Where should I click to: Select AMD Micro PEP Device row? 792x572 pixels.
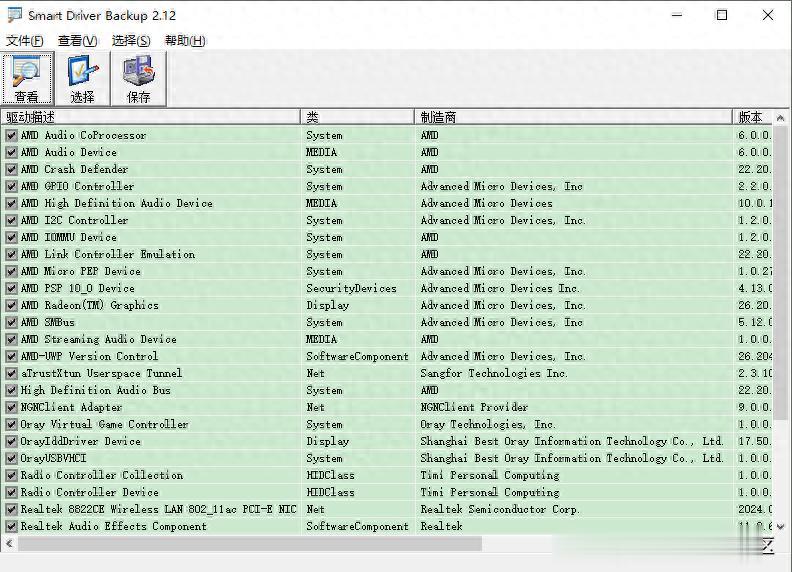(x=386, y=271)
